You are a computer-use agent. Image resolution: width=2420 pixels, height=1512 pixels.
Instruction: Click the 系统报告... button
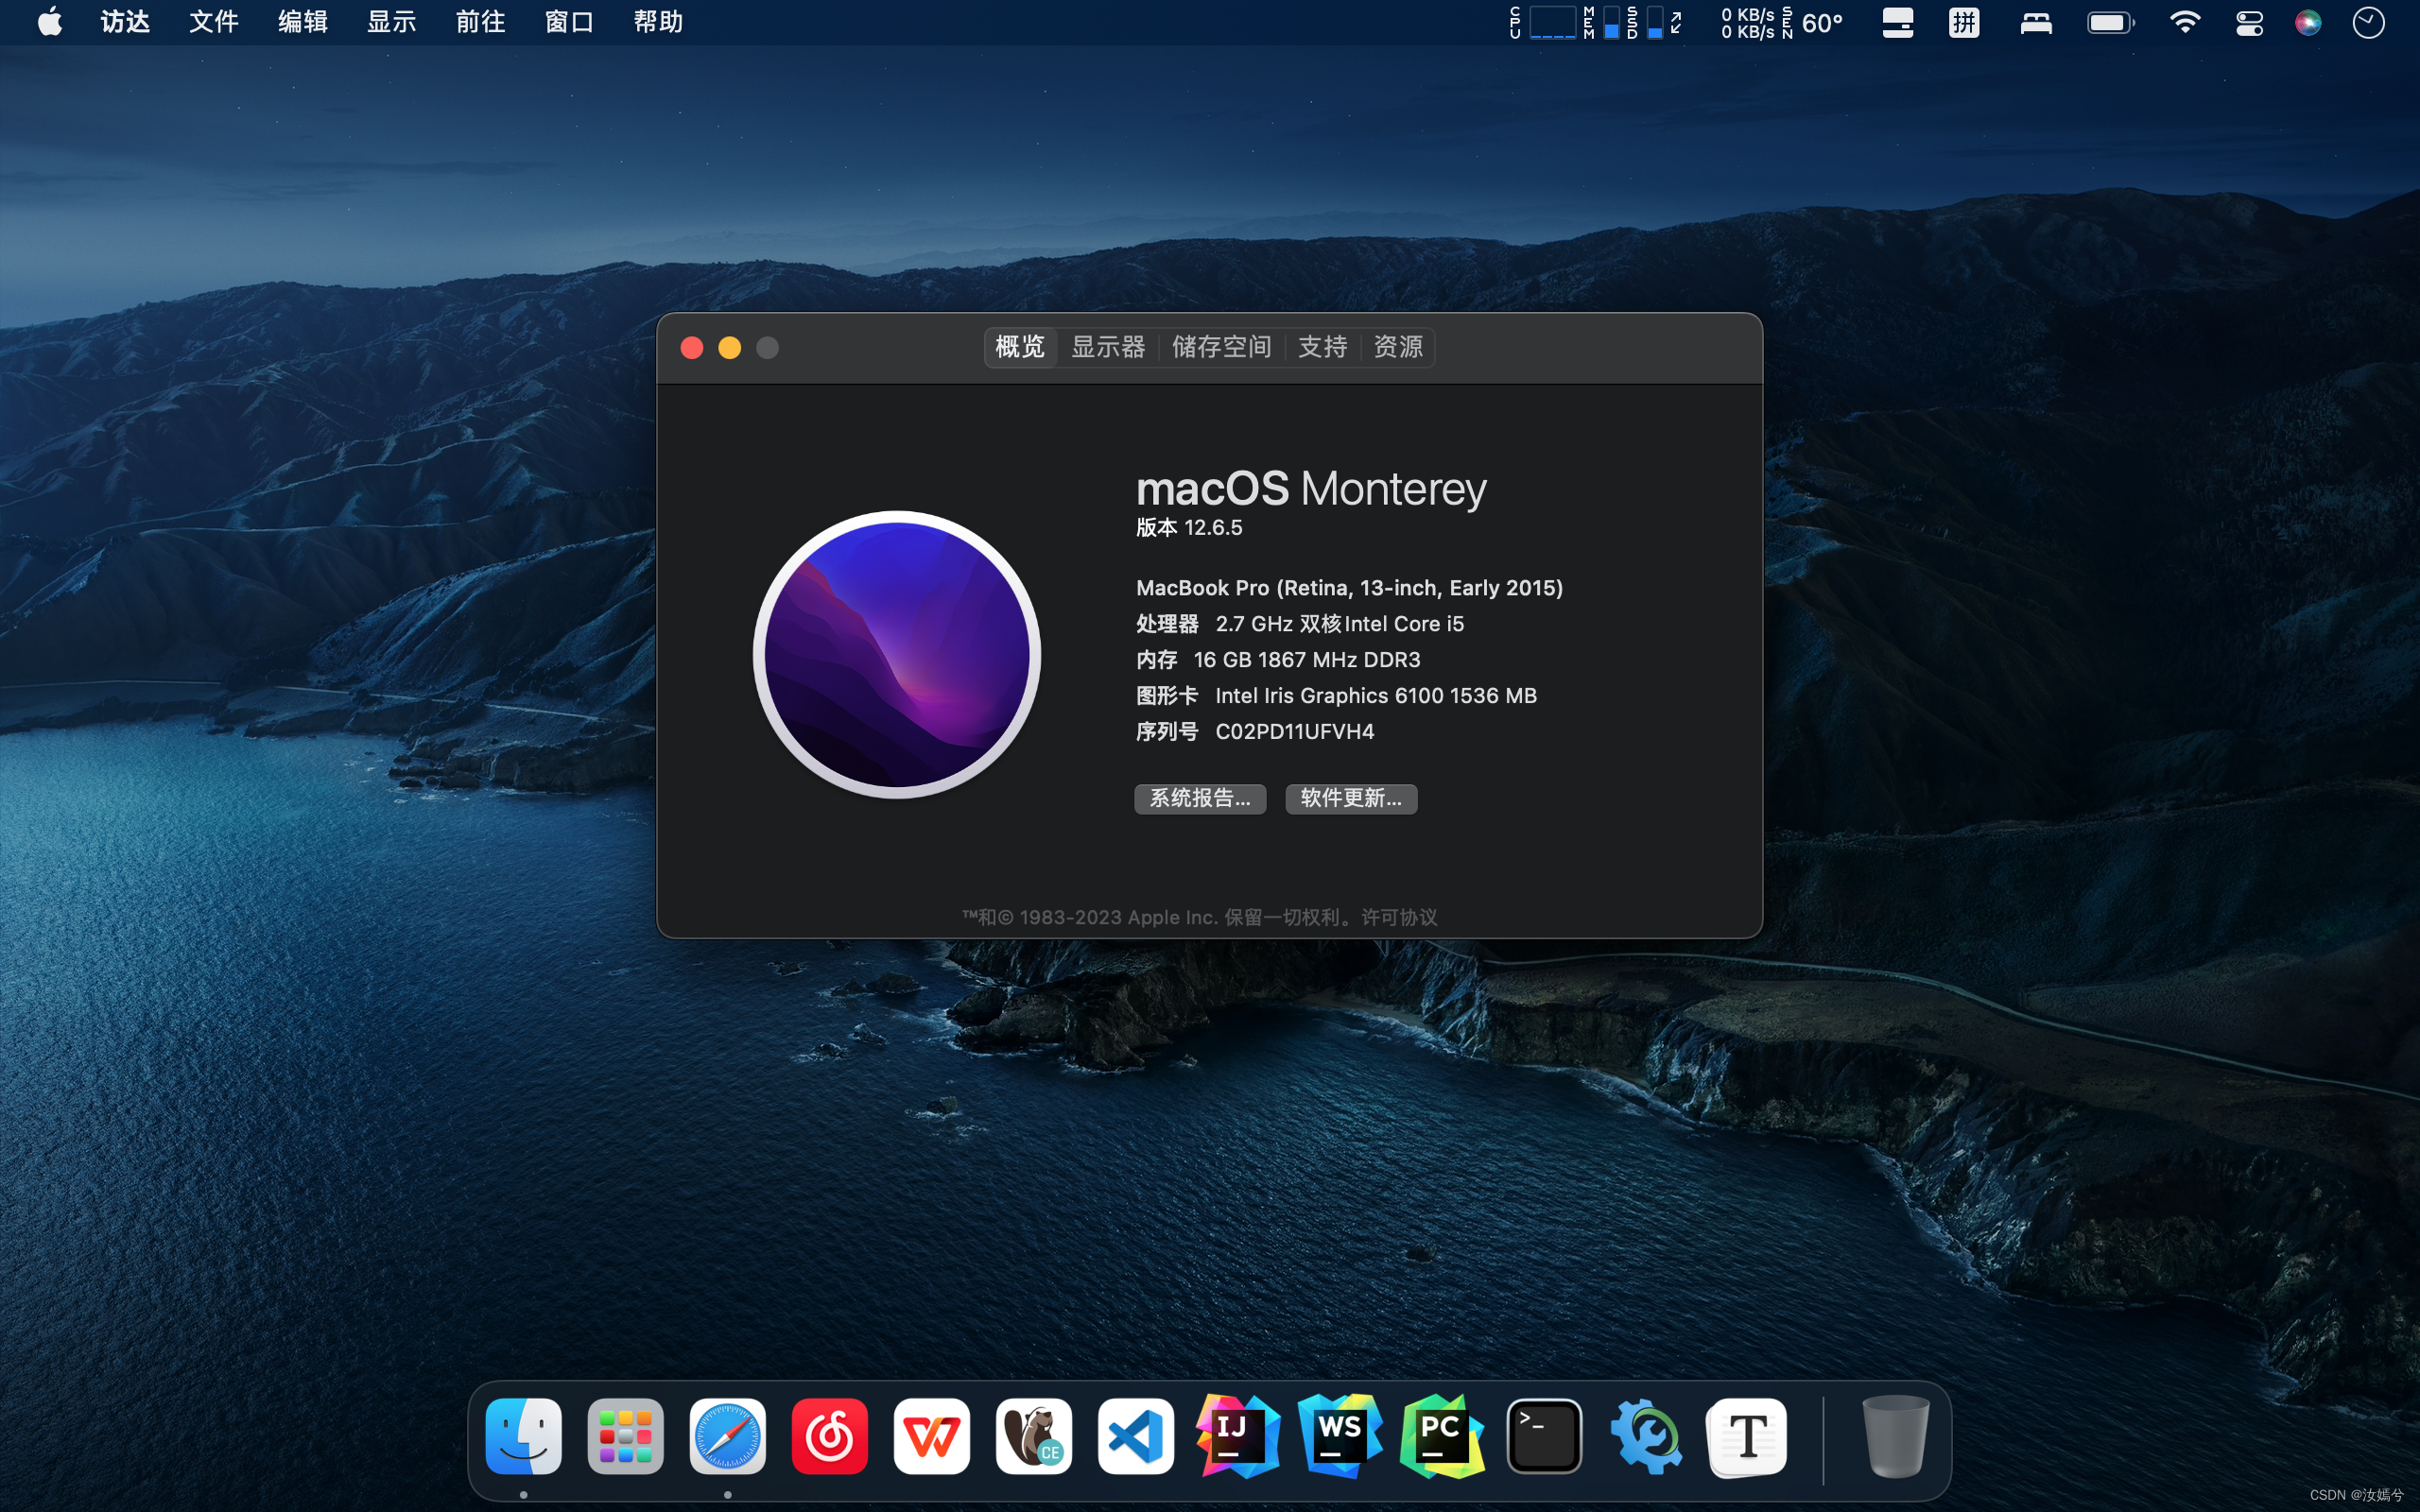coord(1200,798)
